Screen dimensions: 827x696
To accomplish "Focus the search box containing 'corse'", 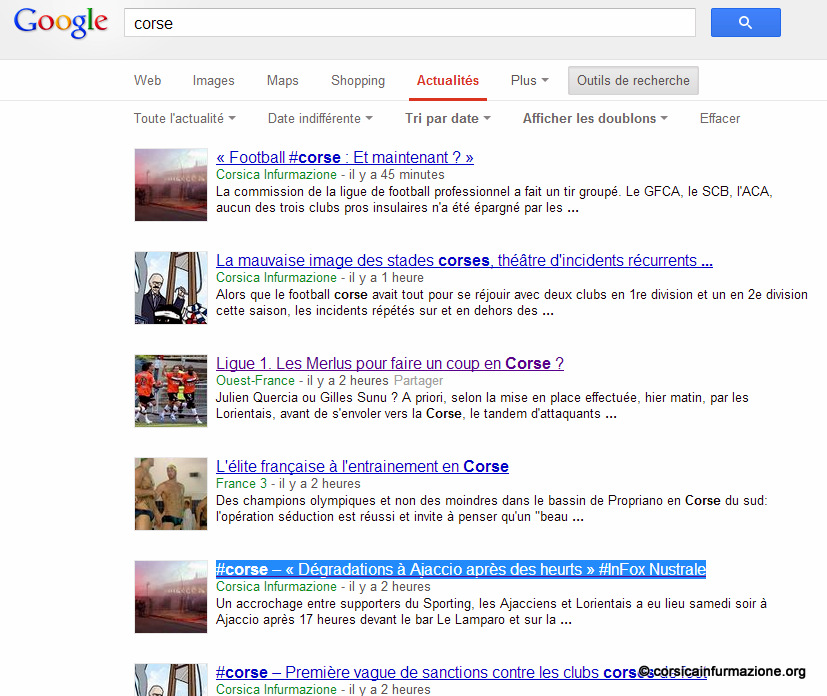I will click(410, 23).
